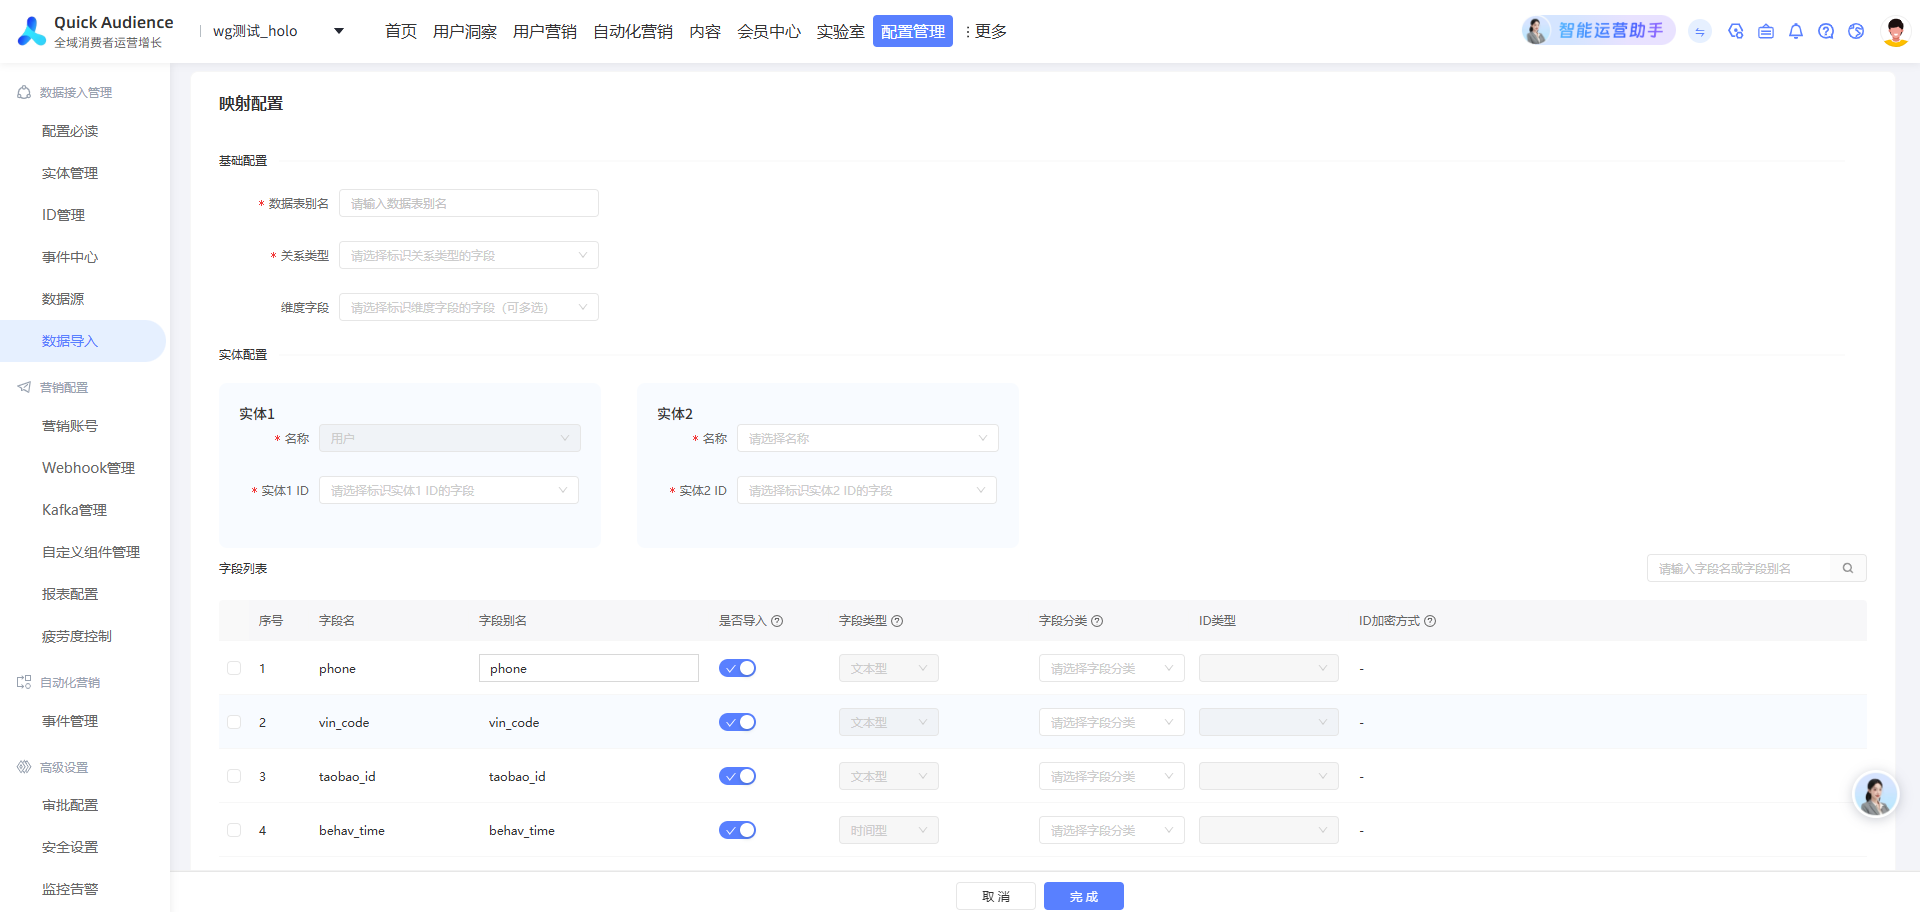Click the 数据接入管理 section icon
The height and width of the screenshot is (912, 1920).
coord(24,92)
